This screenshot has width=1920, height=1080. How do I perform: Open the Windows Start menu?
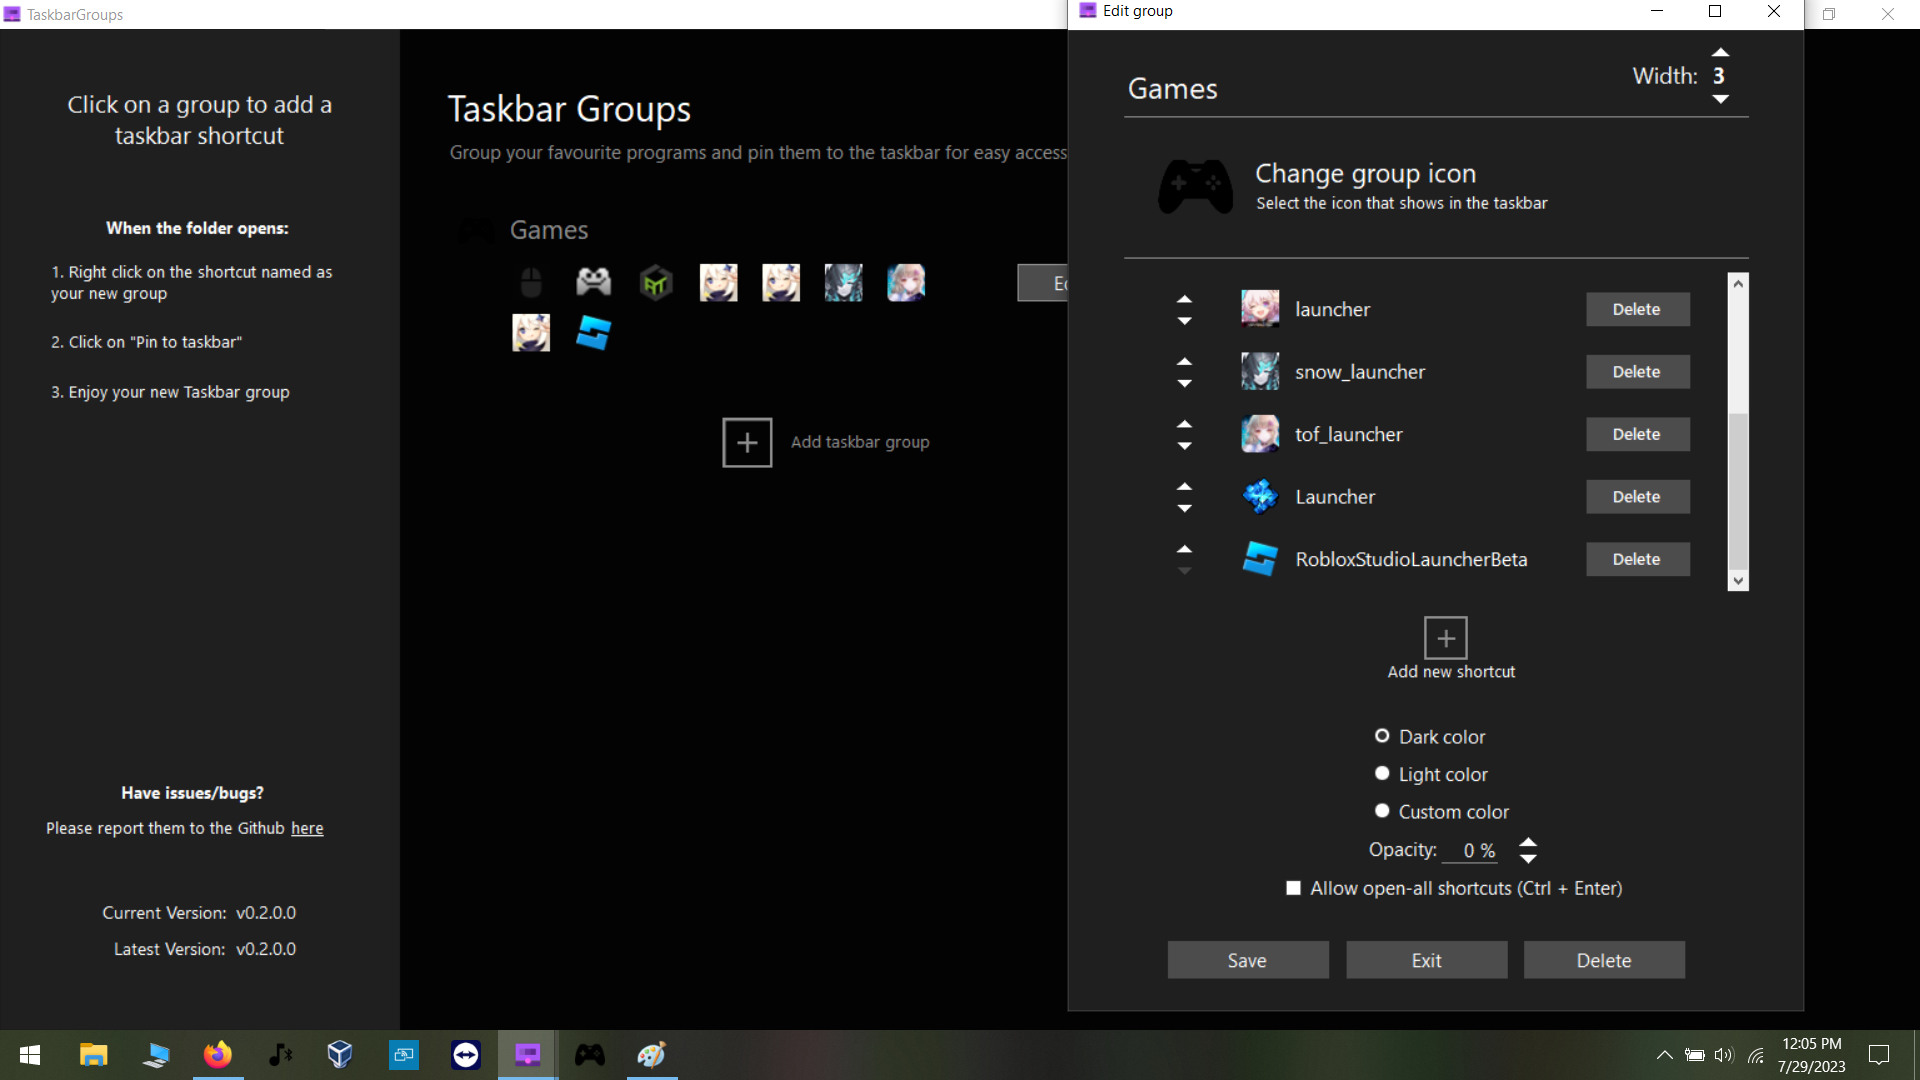click(x=29, y=1054)
